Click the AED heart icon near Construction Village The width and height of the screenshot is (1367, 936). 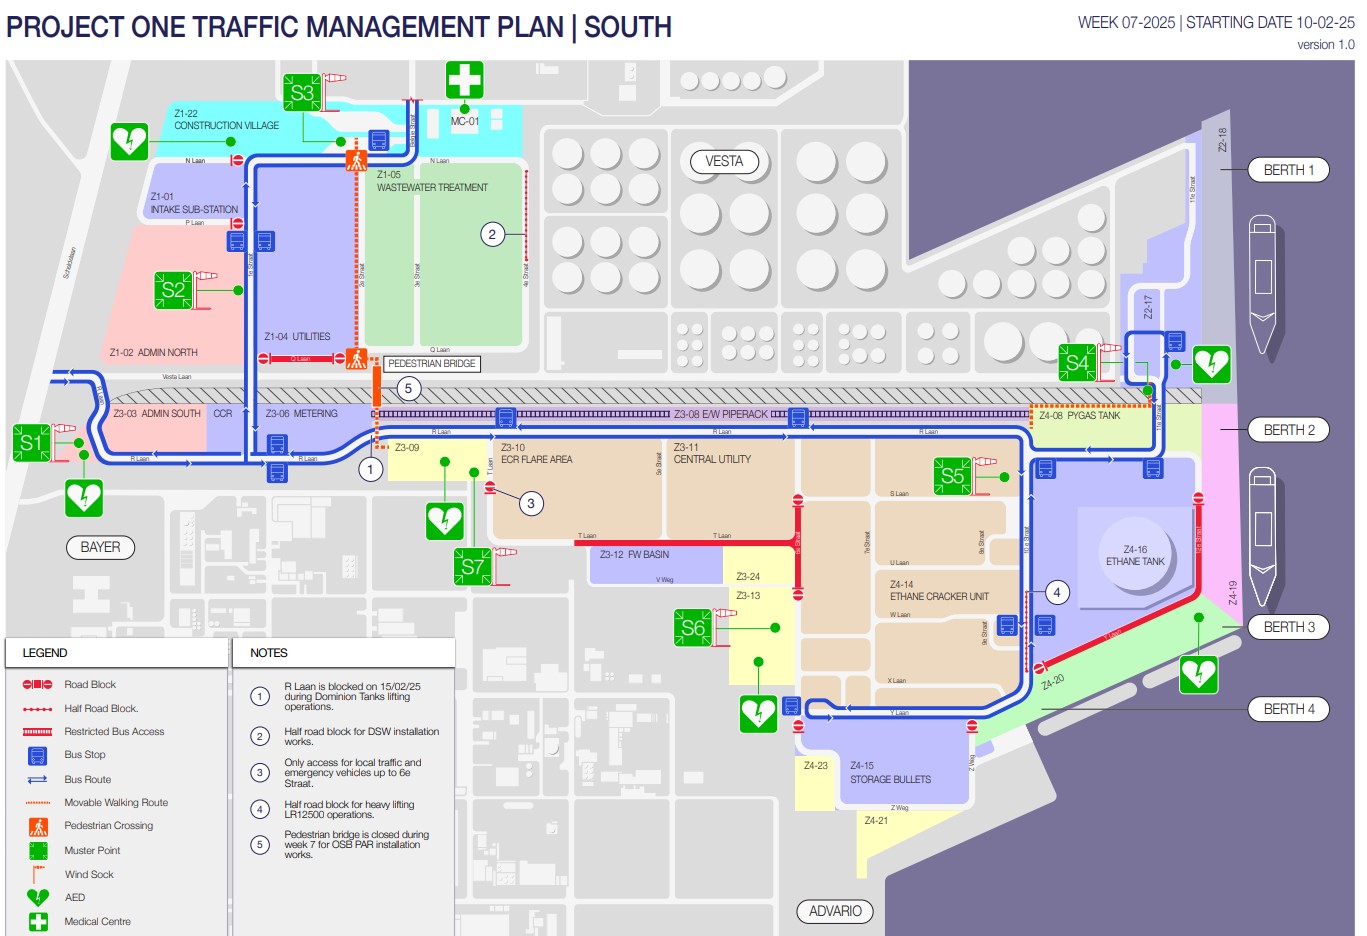[129, 142]
